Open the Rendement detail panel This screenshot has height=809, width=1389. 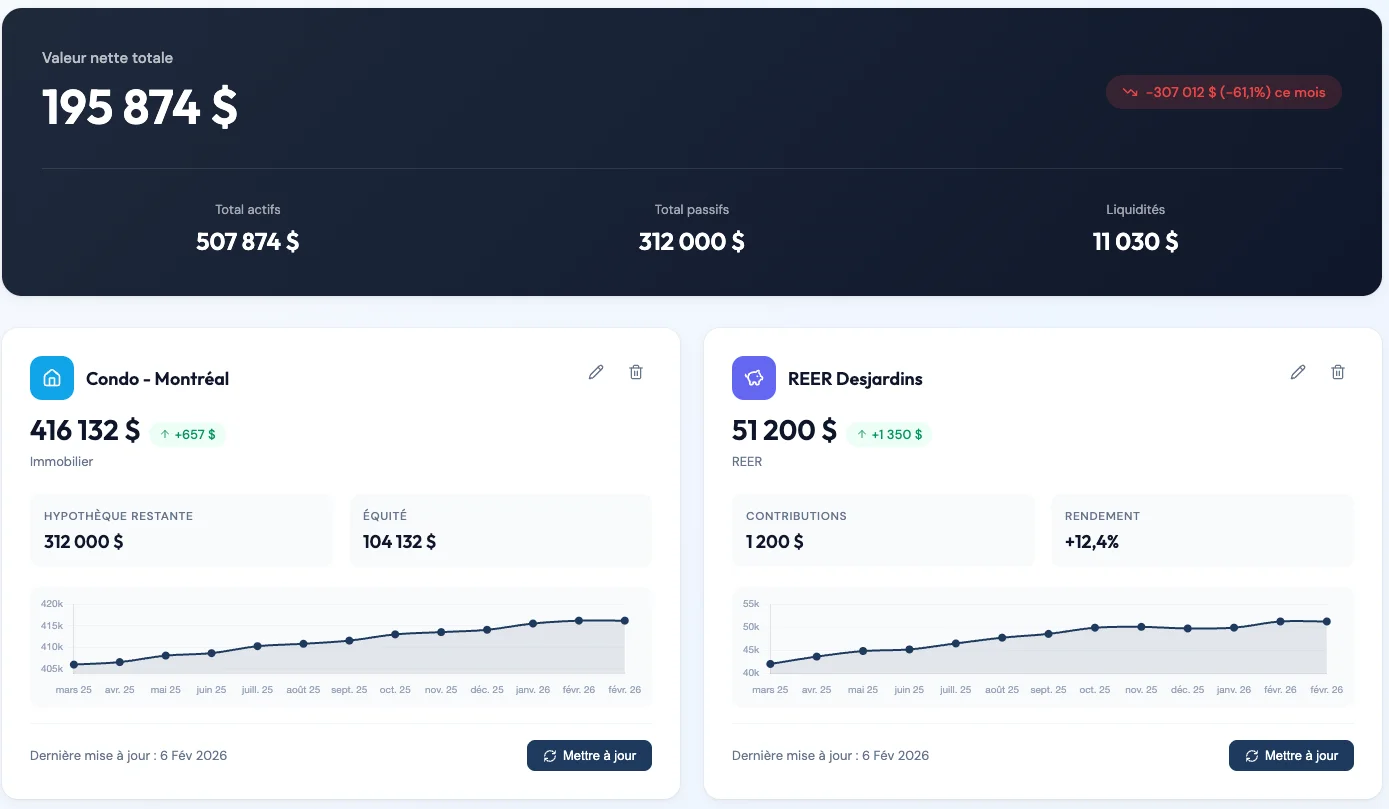pos(1202,530)
